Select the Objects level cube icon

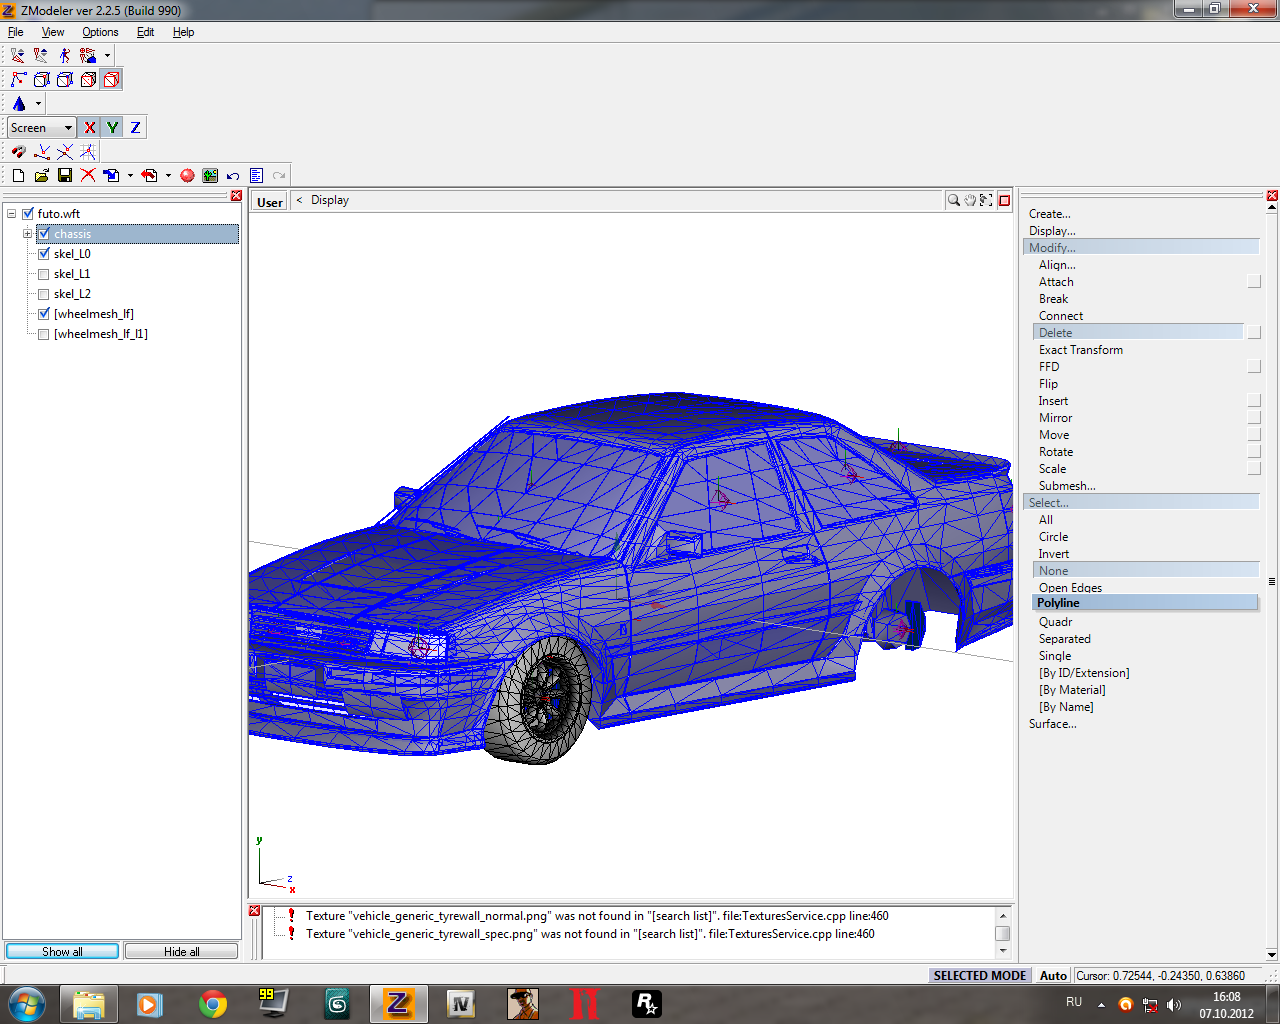coord(88,79)
